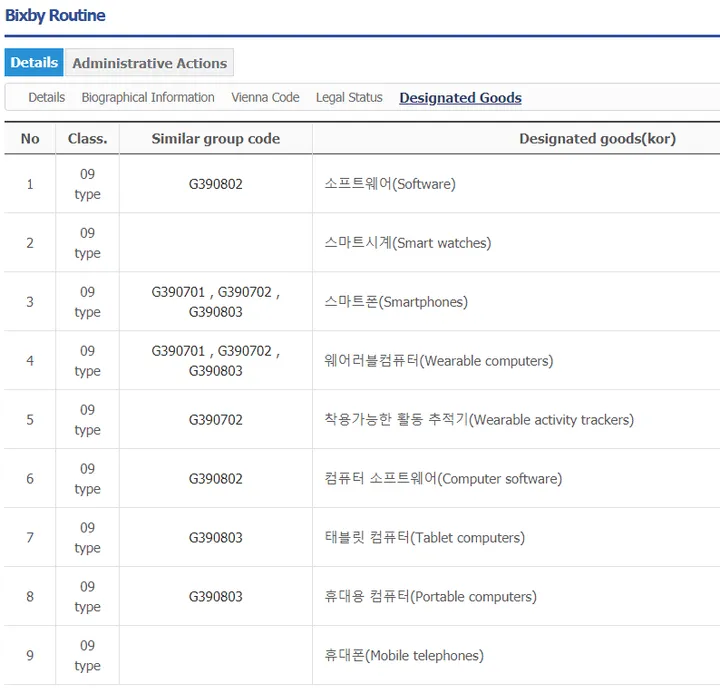
Task: Open the Legal Status section
Action: click(349, 97)
